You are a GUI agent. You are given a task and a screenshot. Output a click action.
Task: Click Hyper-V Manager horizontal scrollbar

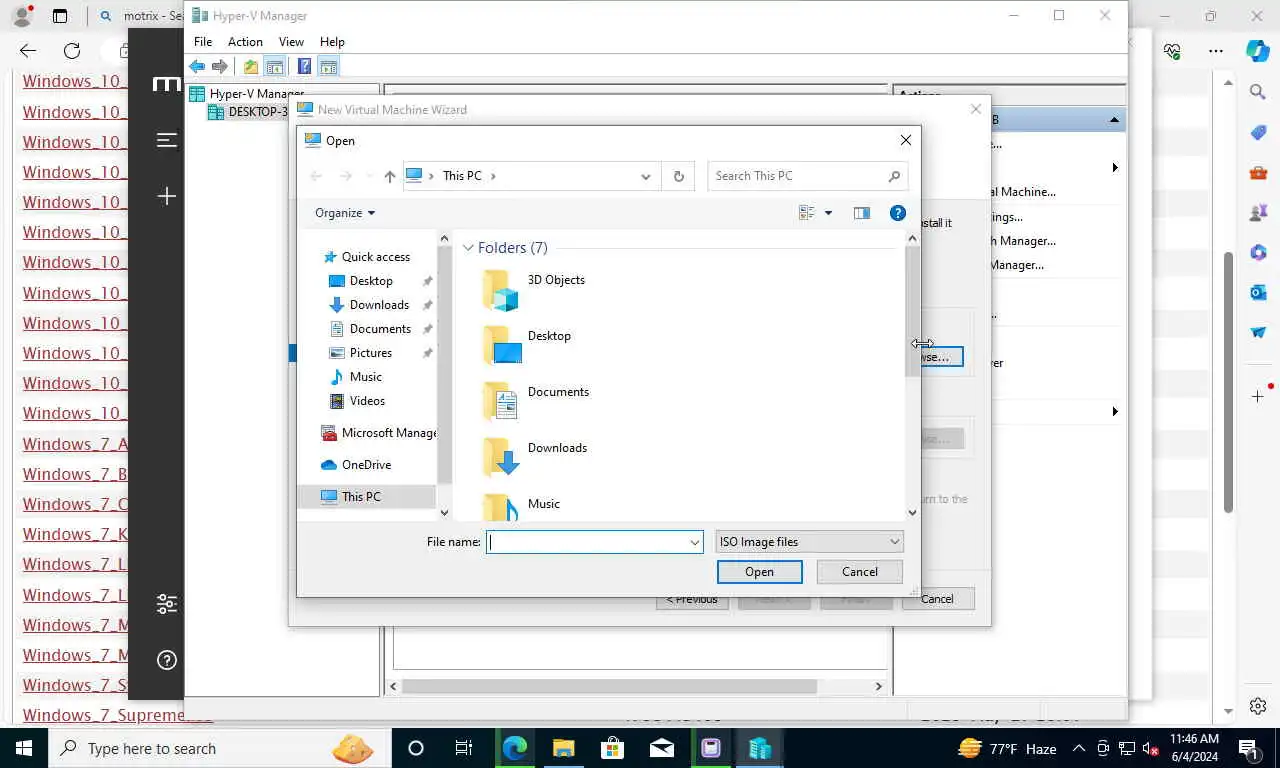[x=636, y=686]
